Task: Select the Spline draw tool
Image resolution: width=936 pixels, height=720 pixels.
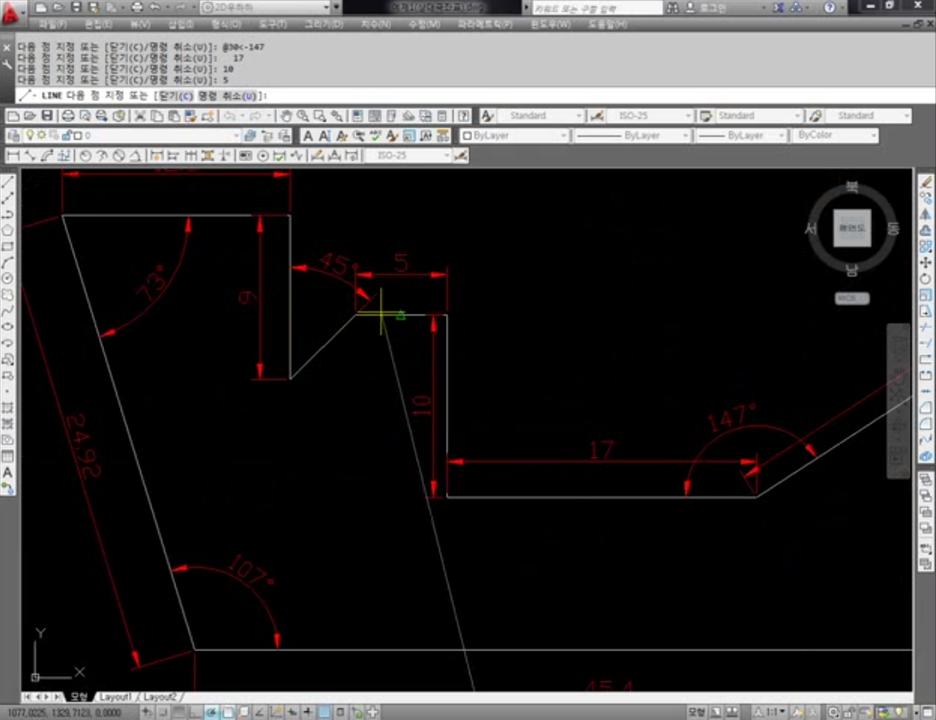Action: tap(8, 311)
